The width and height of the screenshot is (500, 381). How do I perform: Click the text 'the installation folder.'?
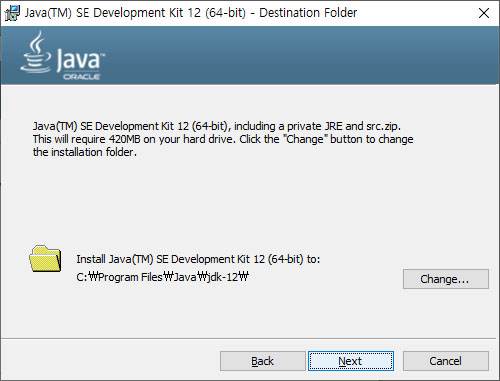(85, 152)
